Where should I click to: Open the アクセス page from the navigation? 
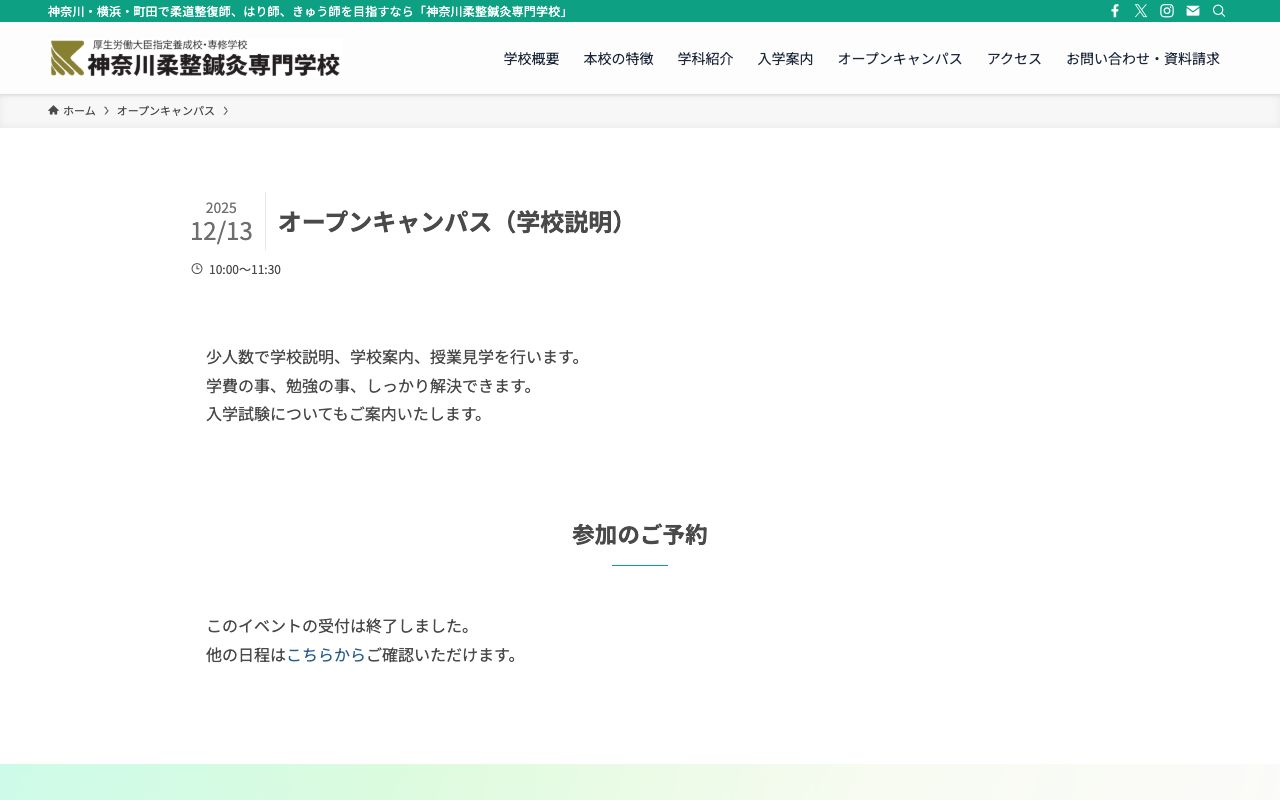(1014, 59)
